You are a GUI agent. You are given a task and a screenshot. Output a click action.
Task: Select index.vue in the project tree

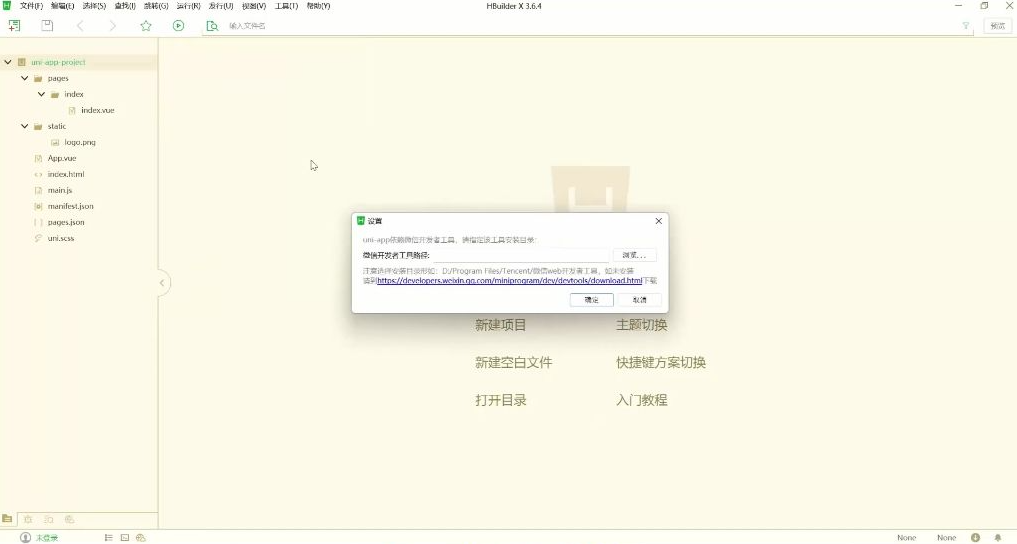pyautogui.click(x=97, y=110)
